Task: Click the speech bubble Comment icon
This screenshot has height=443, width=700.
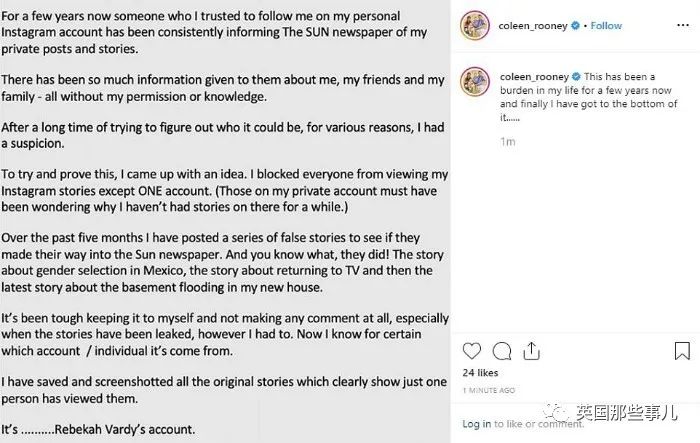Action: tap(502, 352)
